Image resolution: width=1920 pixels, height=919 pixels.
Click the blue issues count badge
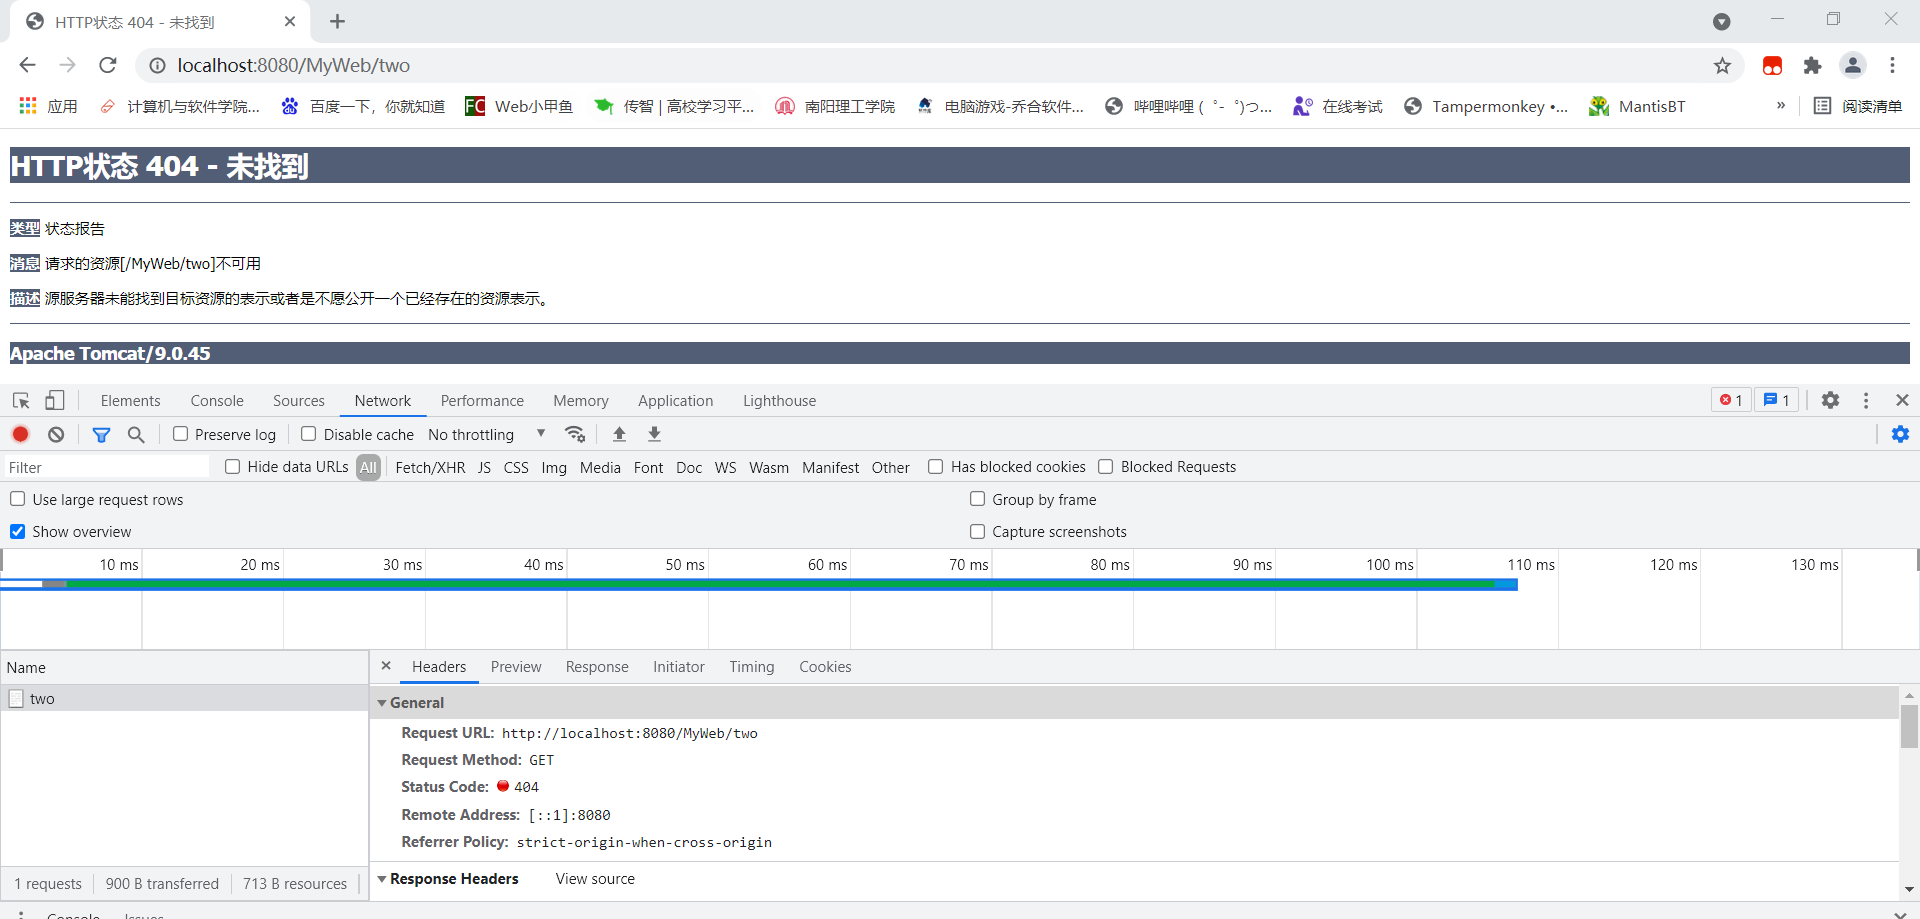[x=1777, y=400]
